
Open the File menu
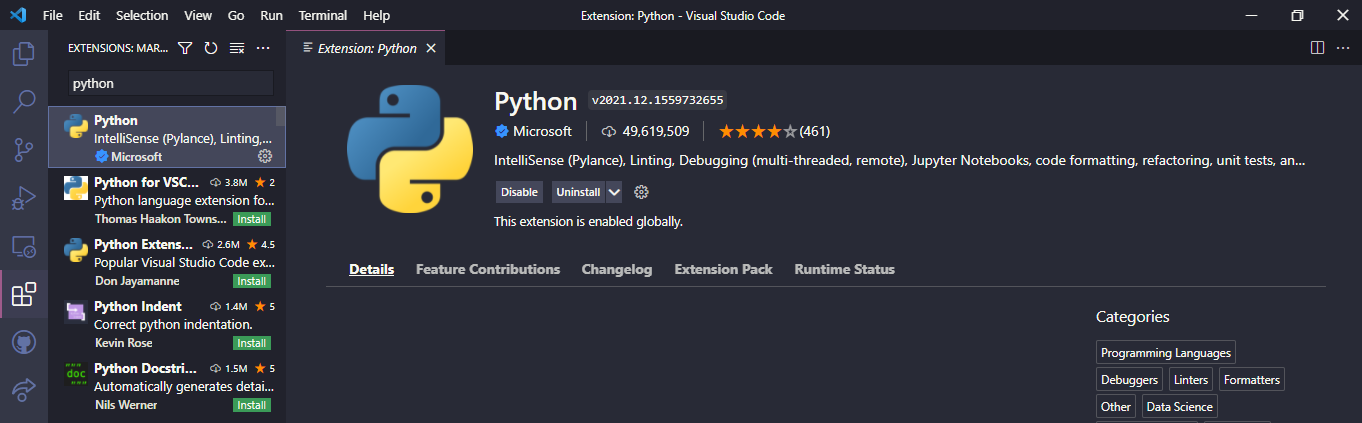53,15
